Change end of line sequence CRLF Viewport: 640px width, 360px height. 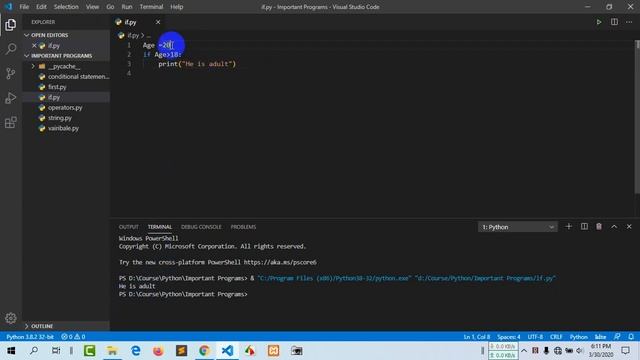pos(556,337)
